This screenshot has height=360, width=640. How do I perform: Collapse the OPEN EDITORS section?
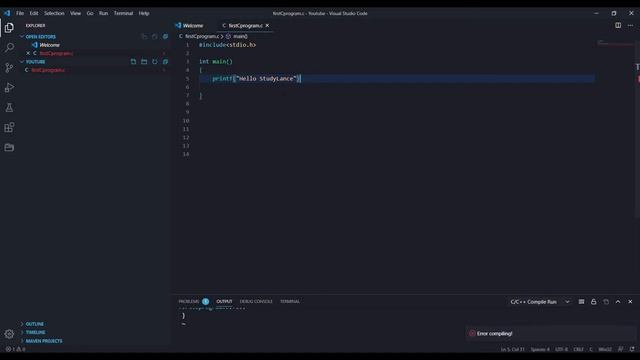(x=22, y=37)
